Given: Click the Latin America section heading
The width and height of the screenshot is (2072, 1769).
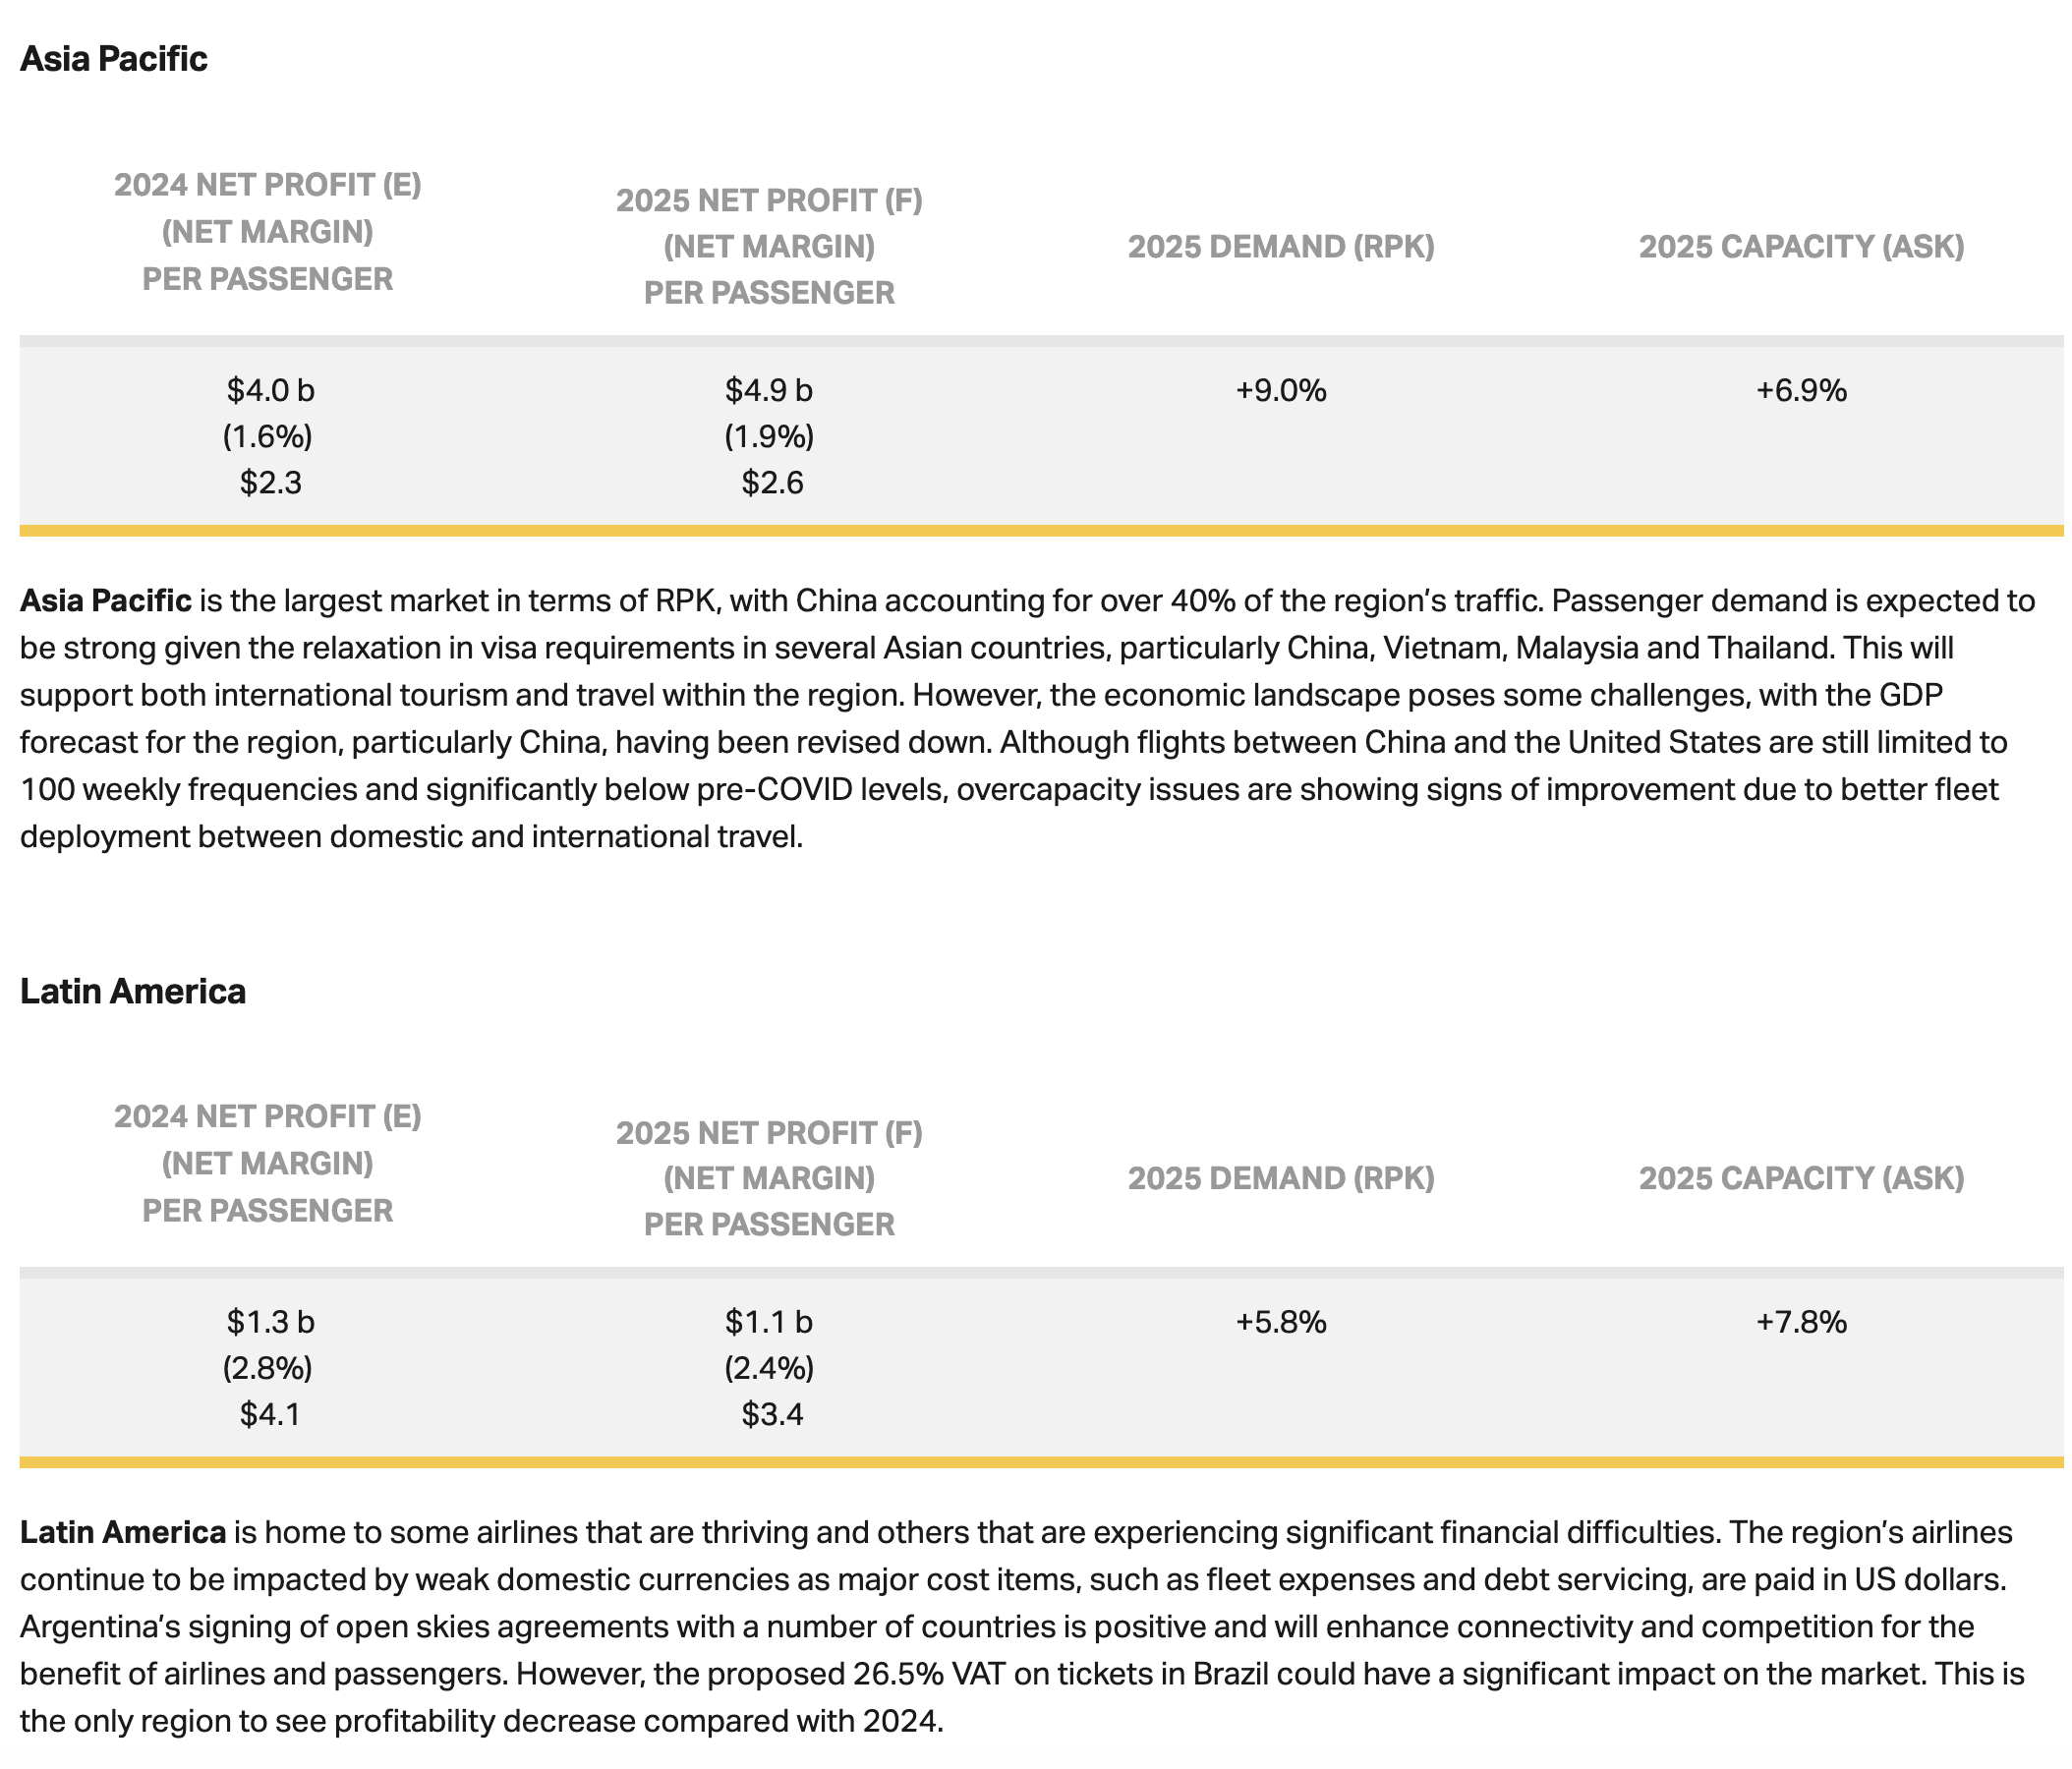Looking at the screenshot, I should pos(132,991).
